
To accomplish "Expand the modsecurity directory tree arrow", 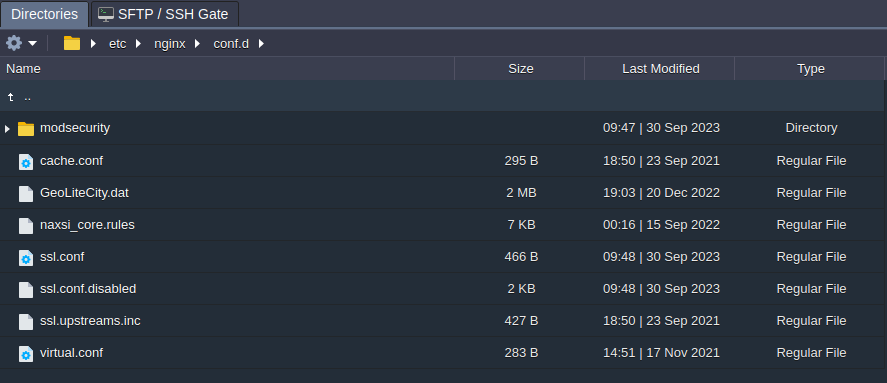I will [7, 129].
